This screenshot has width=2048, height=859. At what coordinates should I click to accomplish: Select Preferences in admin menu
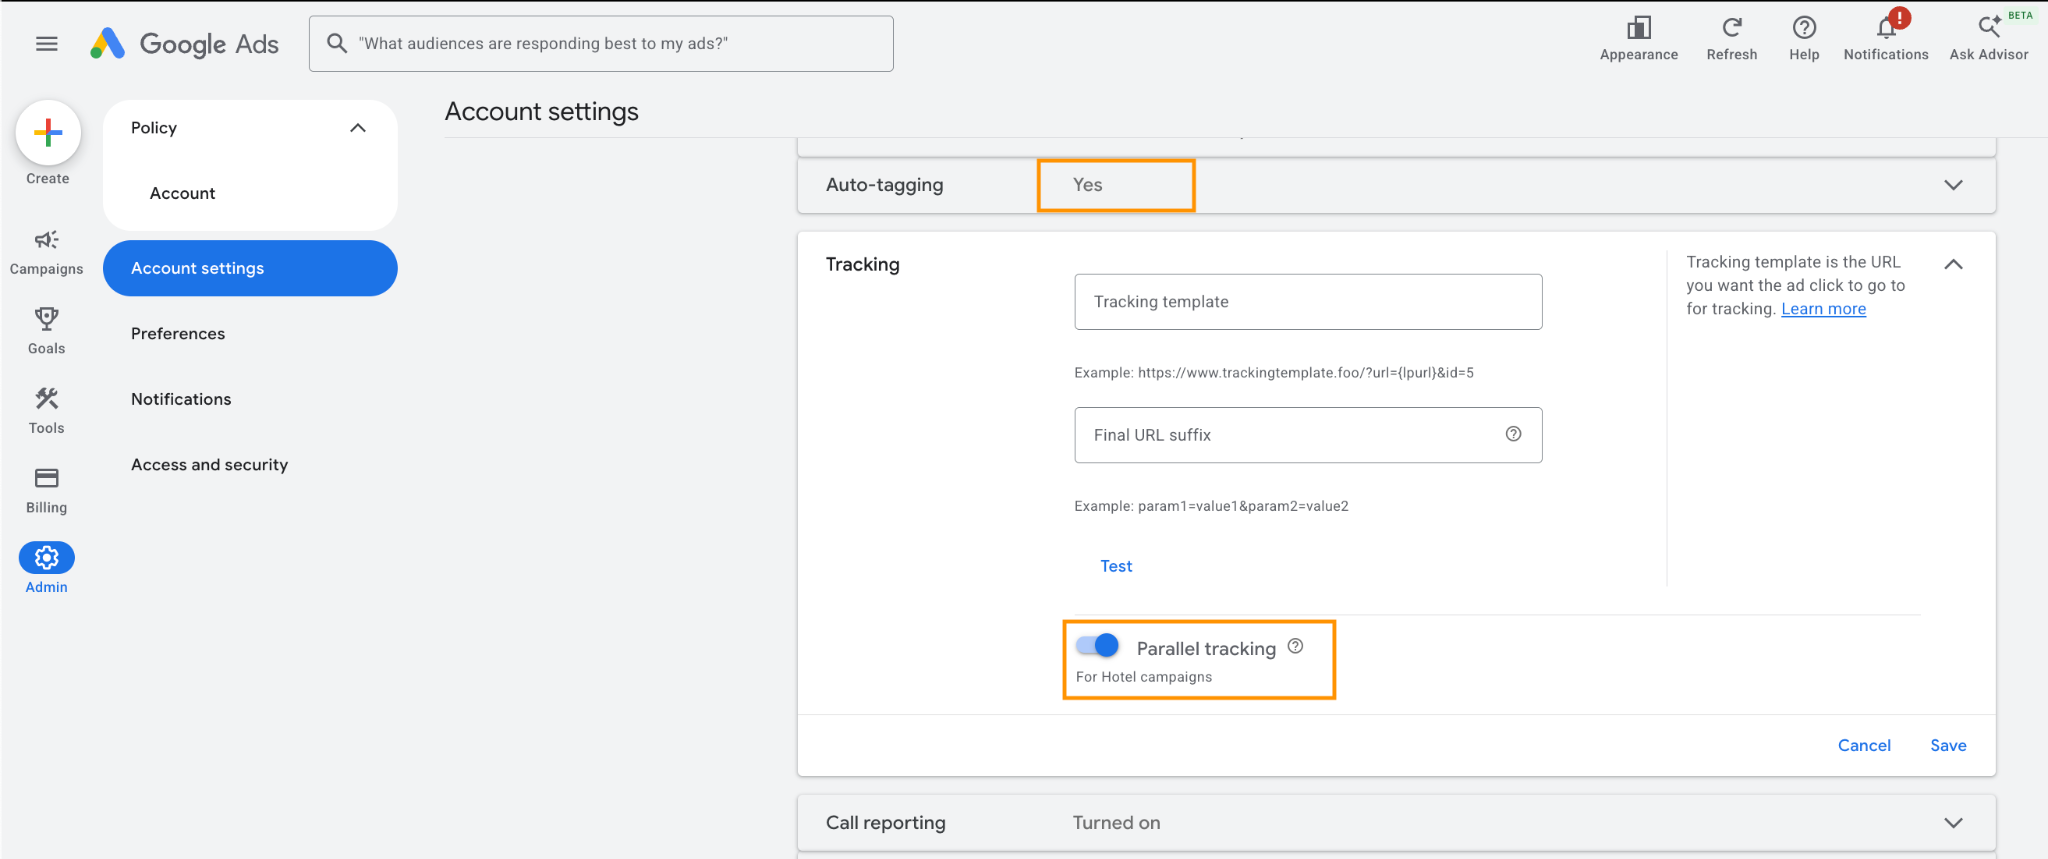pyautogui.click(x=178, y=334)
